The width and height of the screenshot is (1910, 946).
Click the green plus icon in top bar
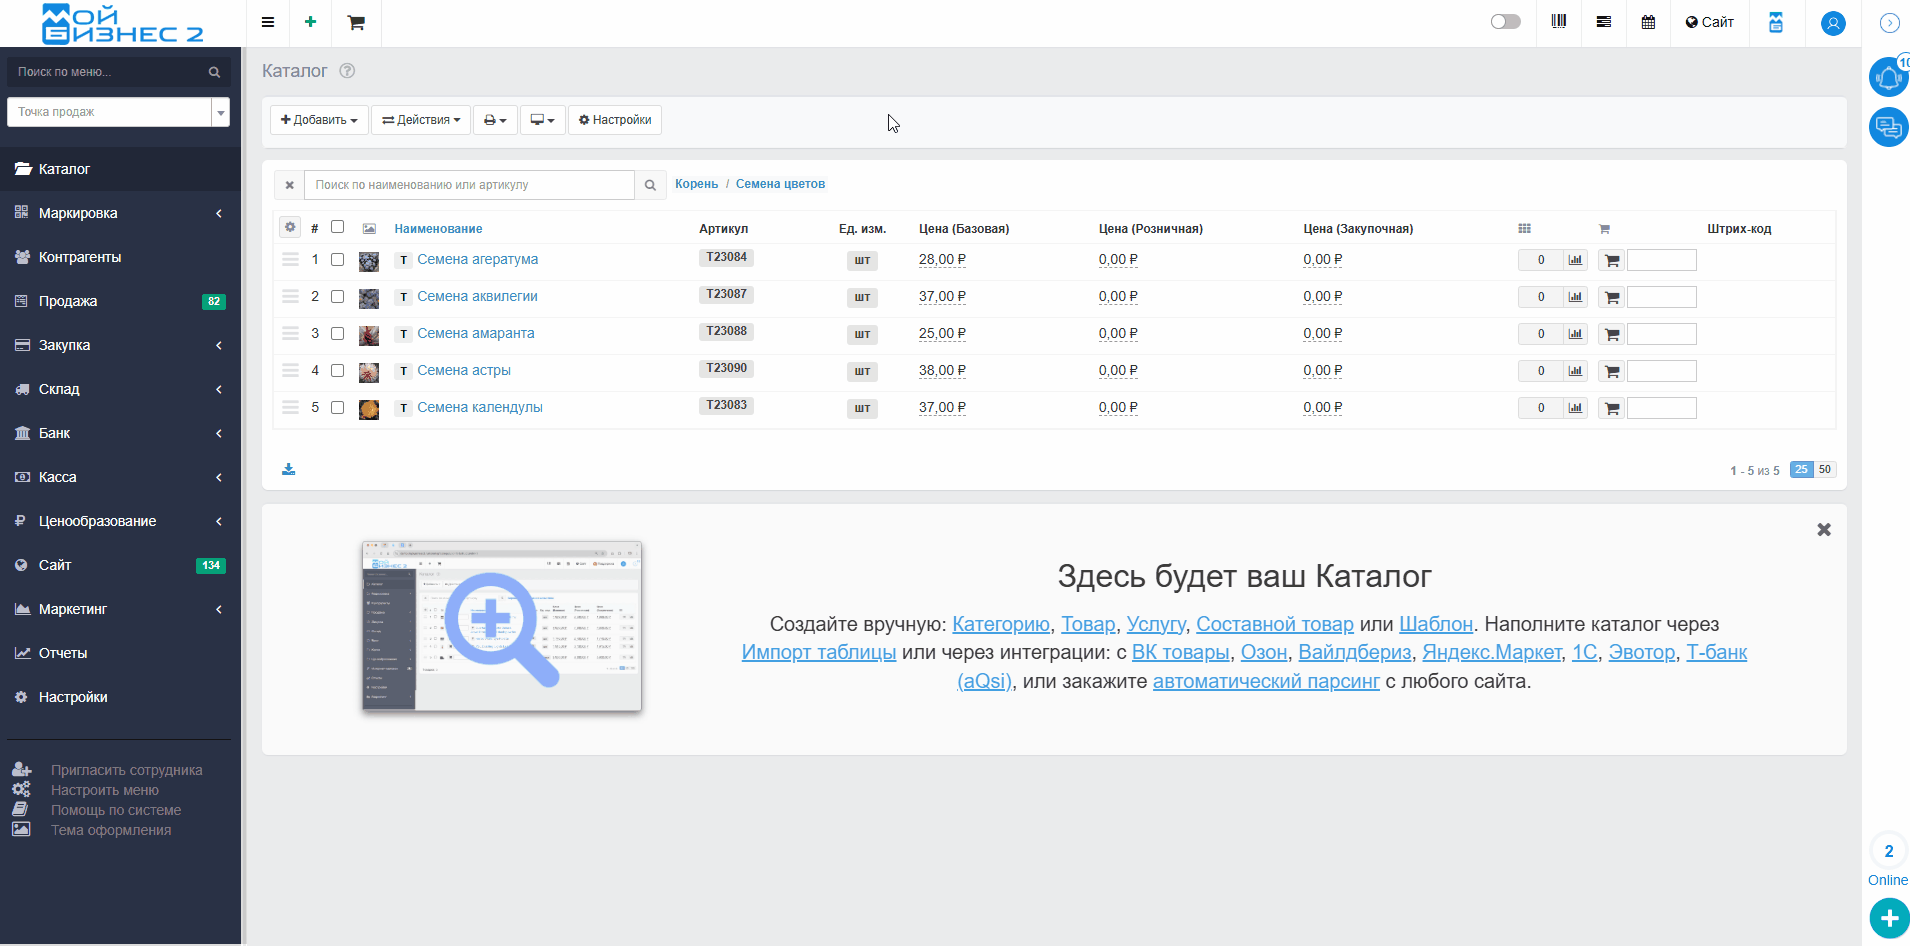(311, 22)
